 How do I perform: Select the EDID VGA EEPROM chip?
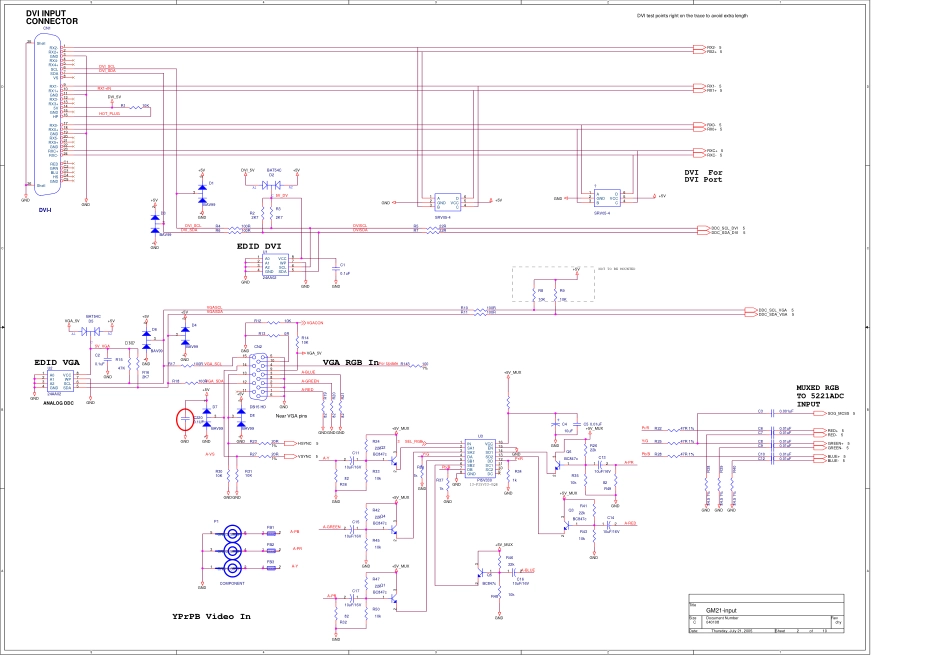point(60,383)
